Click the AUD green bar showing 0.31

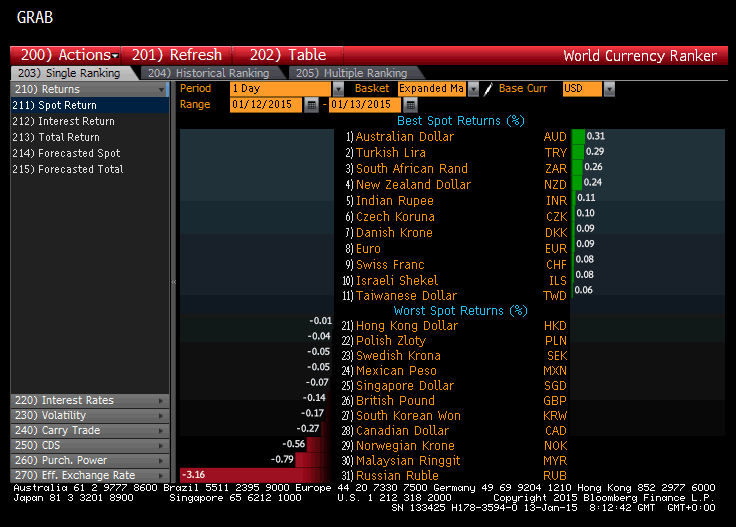click(x=578, y=136)
